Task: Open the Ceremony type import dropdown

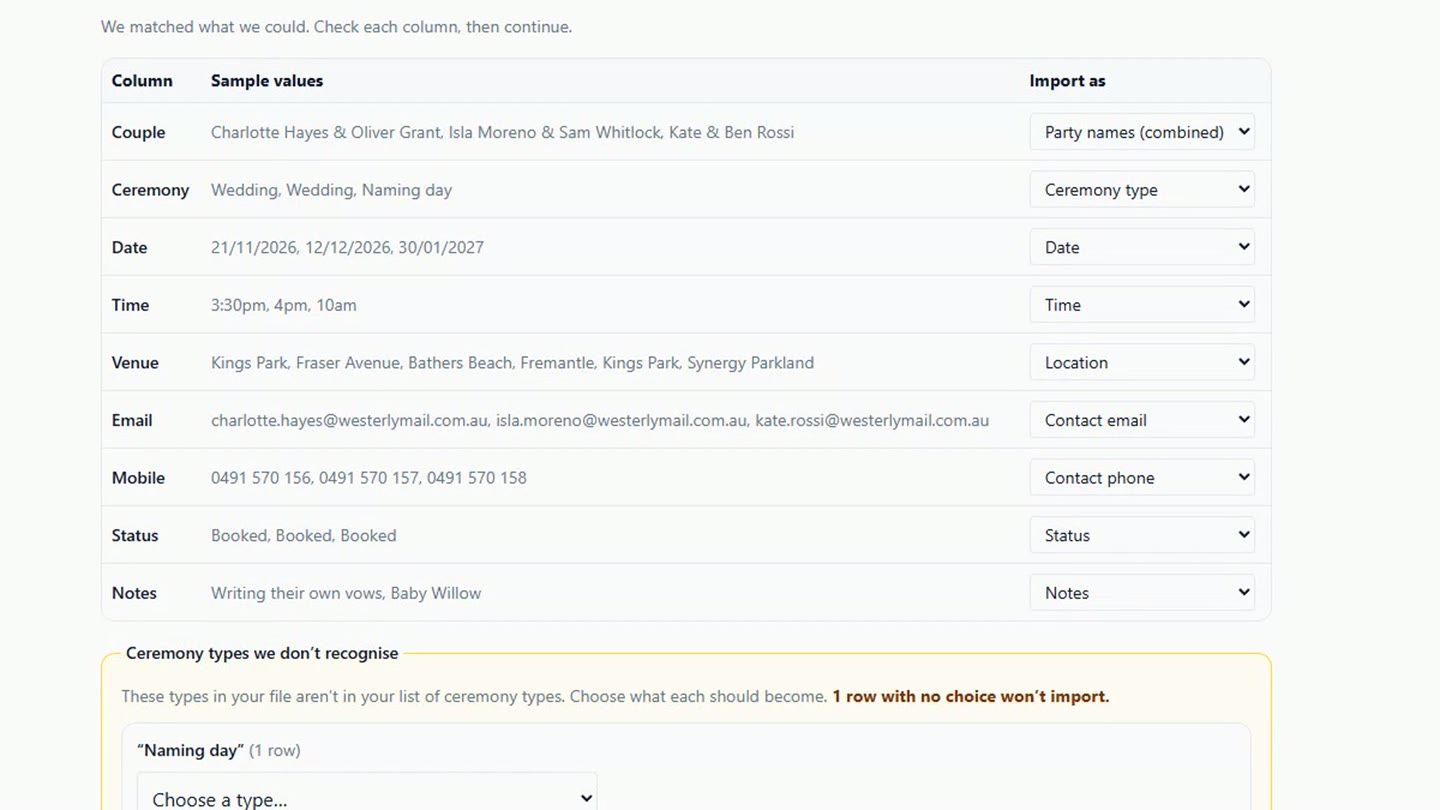Action: tap(1142, 190)
